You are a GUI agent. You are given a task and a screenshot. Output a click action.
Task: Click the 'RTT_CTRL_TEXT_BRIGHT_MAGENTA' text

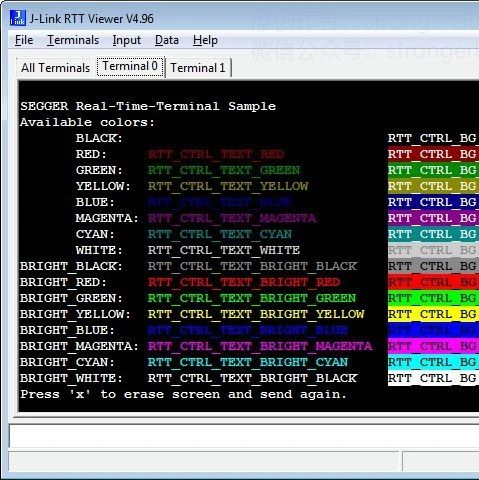click(260, 346)
